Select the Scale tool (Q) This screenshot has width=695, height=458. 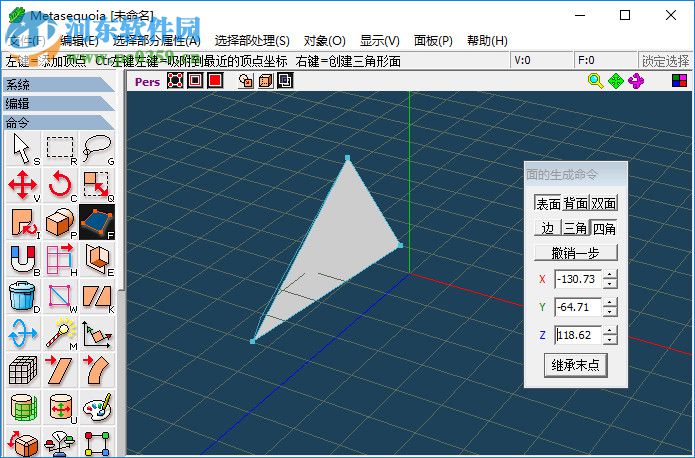point(97,185)
